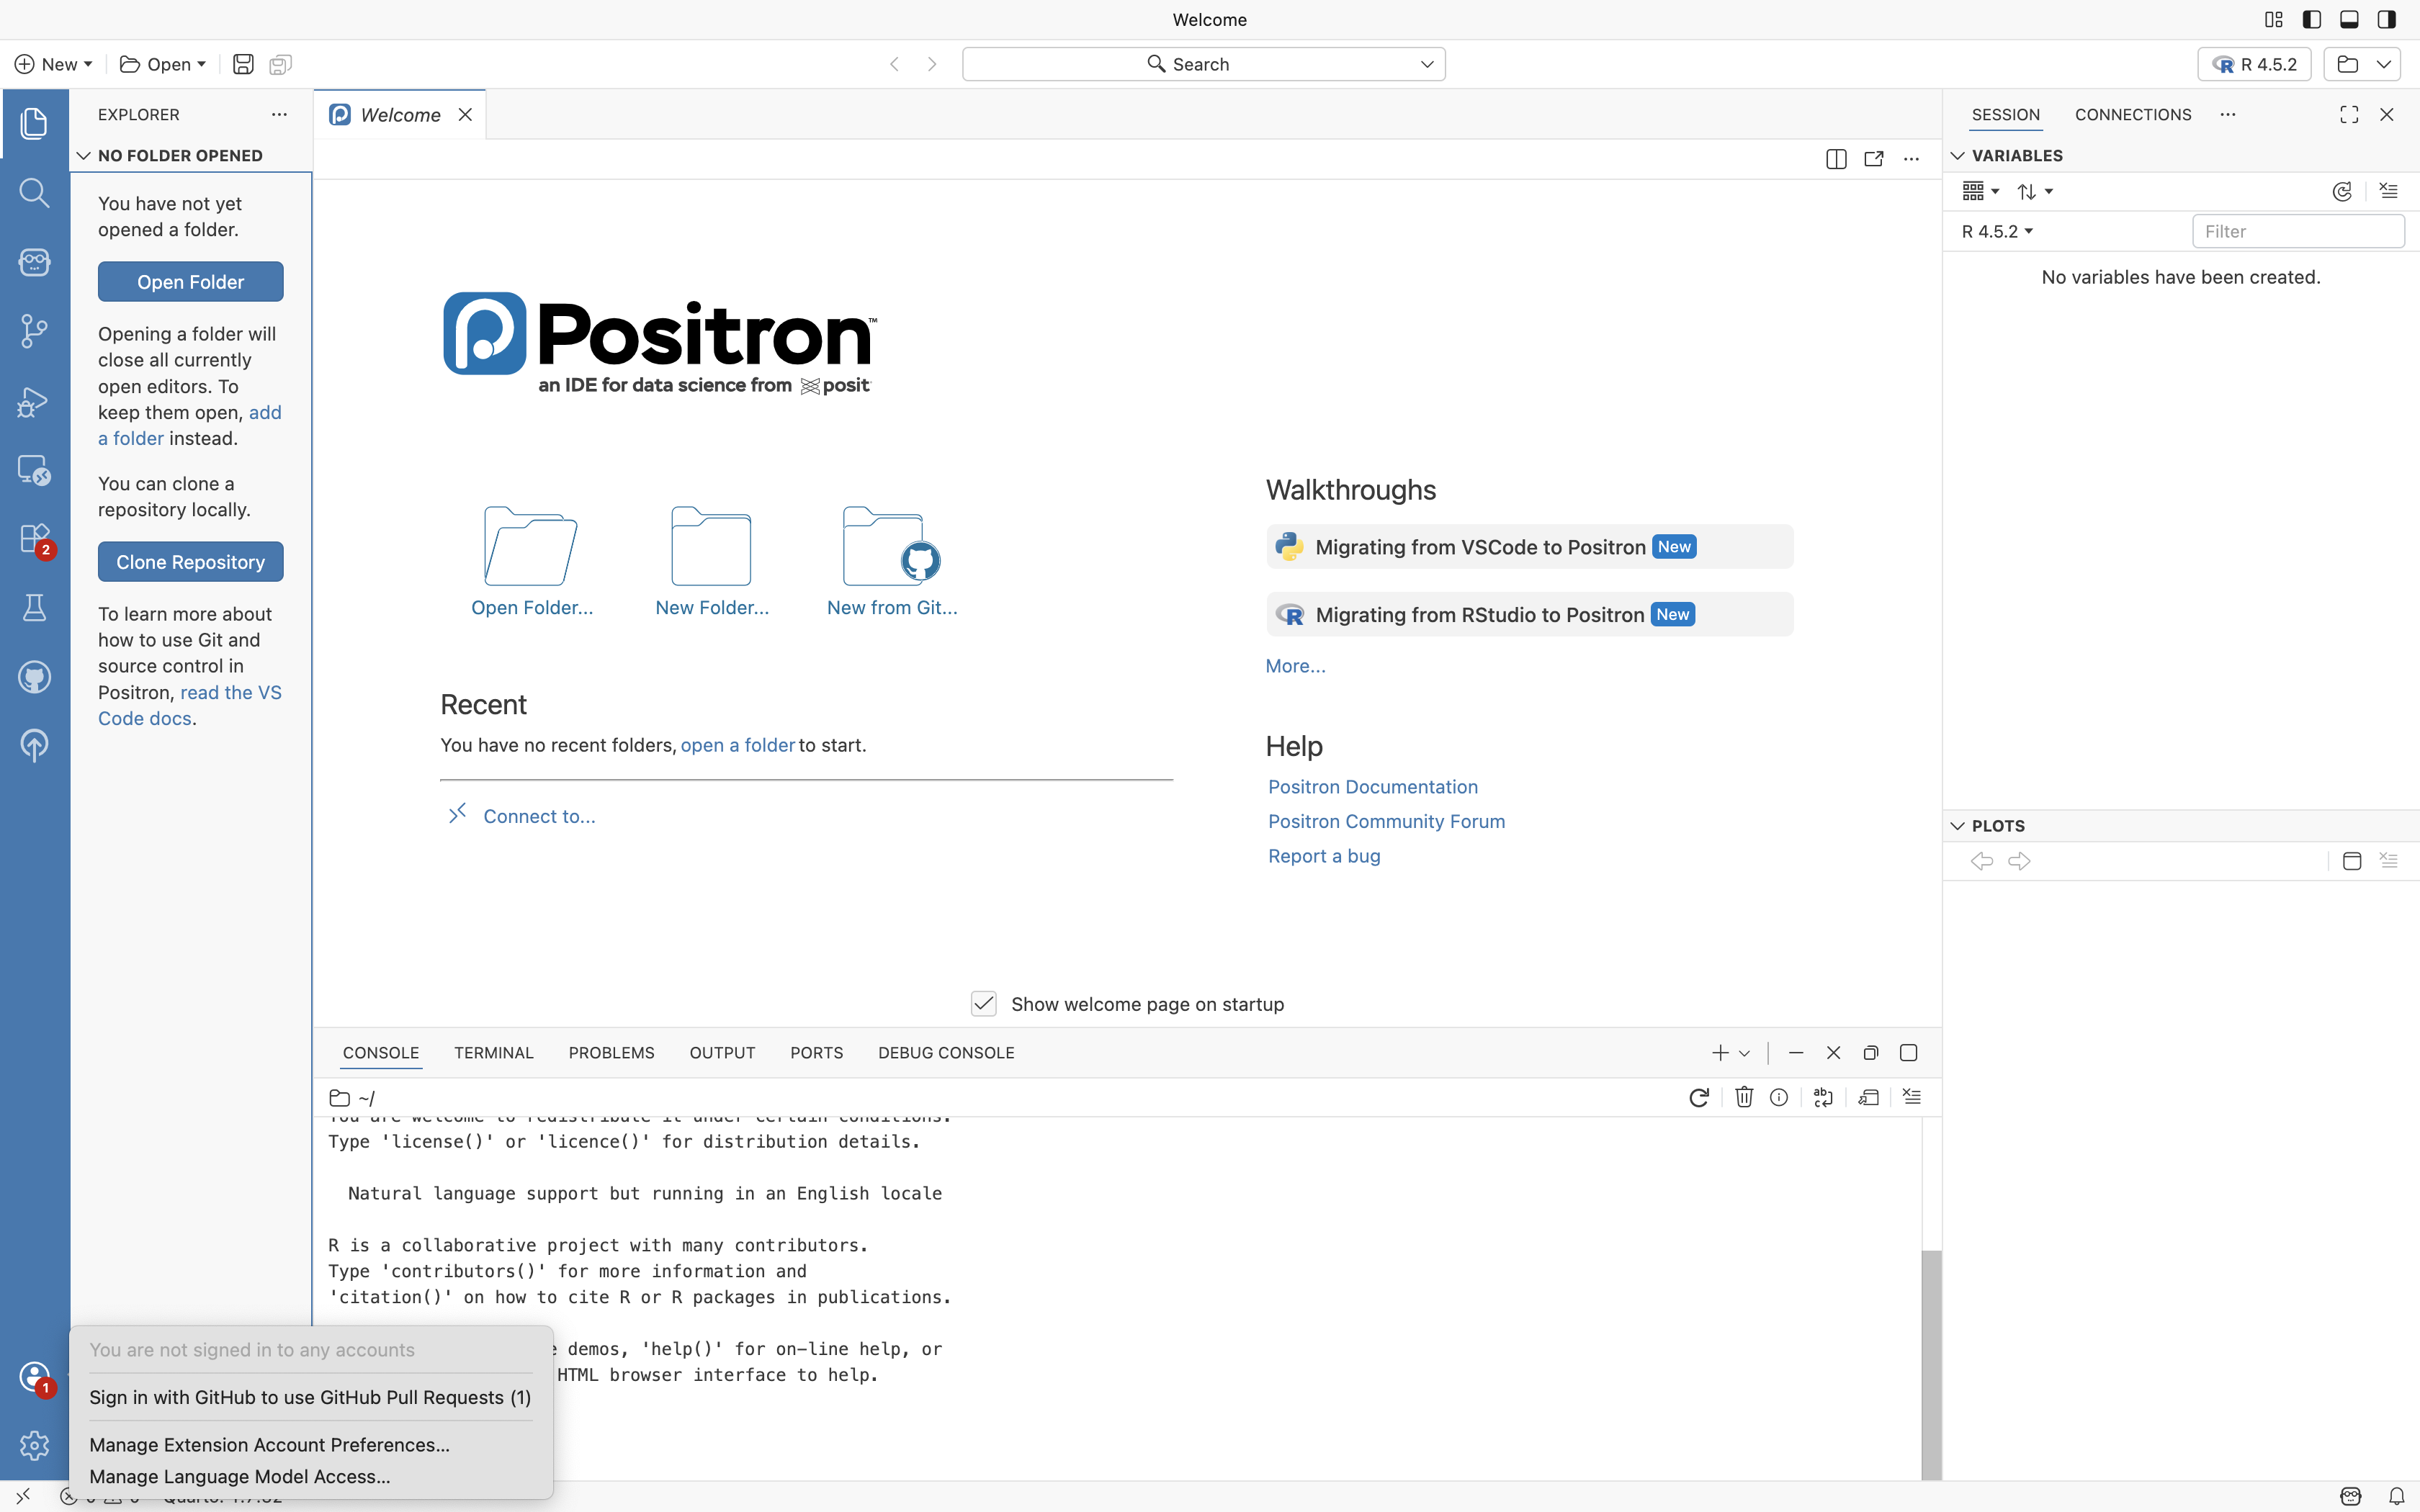Click the Clone Repository button
Screen dimensions: 2420x1512
coord(190,562)
